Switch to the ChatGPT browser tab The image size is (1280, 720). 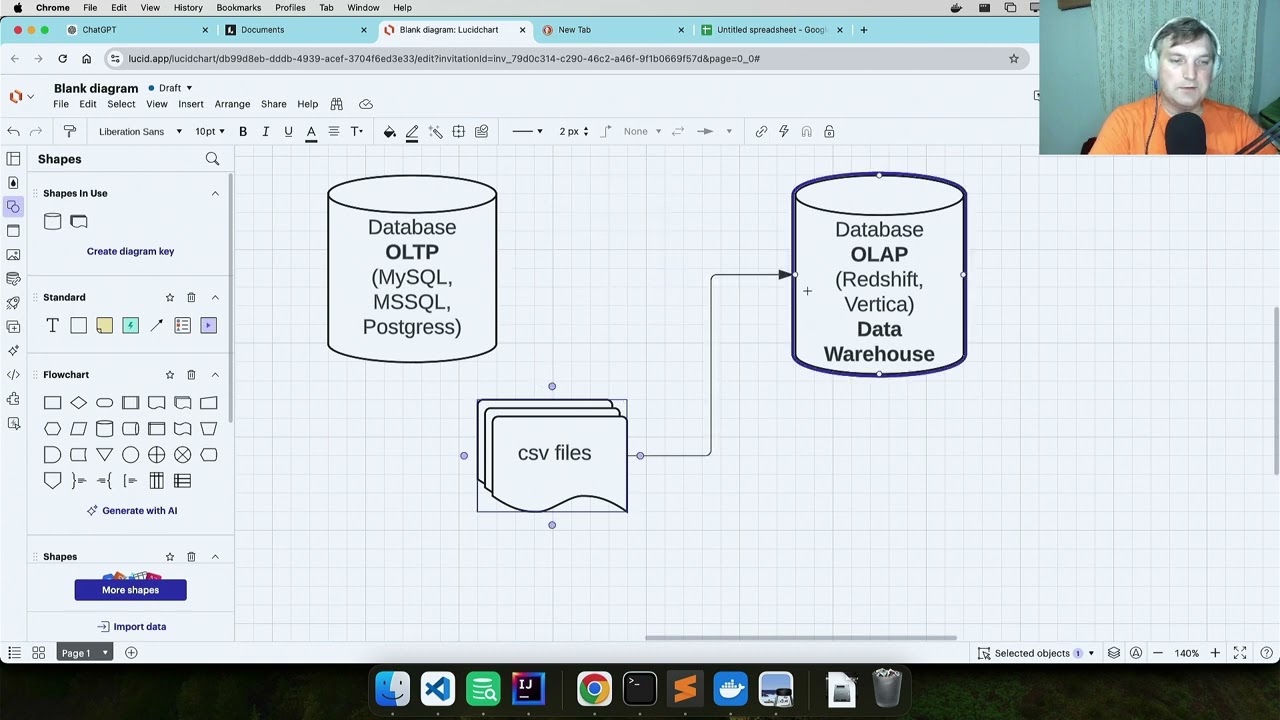click(136, 30)
